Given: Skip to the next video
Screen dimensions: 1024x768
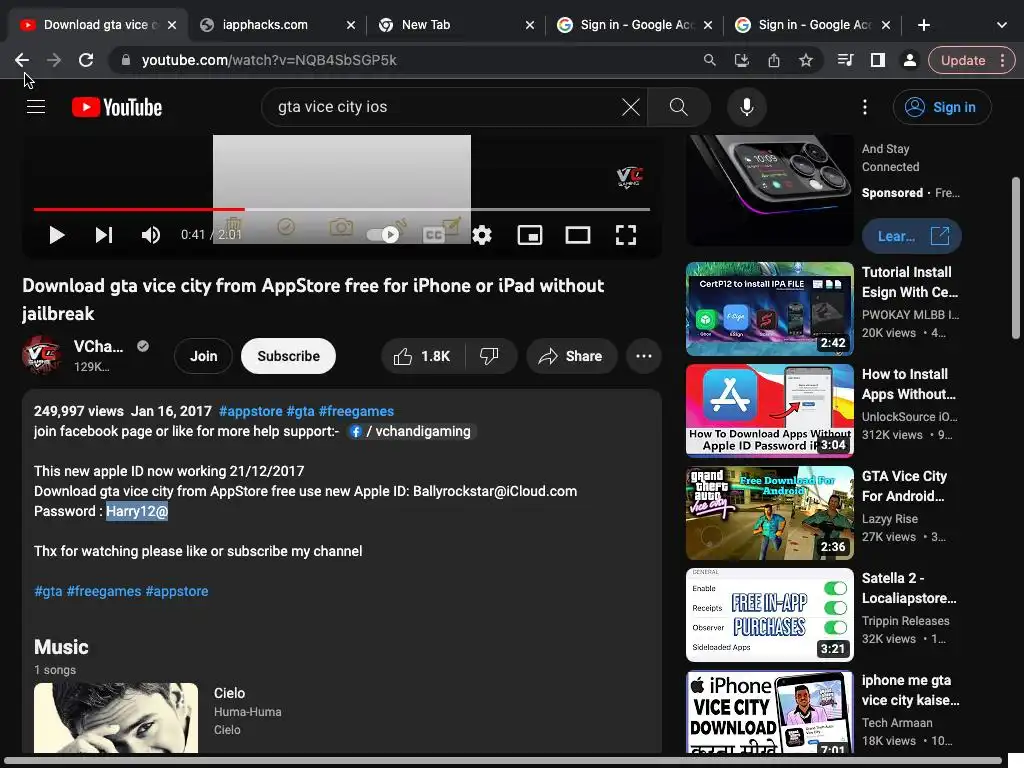Looking at the screenshot, I should [104, 234].
